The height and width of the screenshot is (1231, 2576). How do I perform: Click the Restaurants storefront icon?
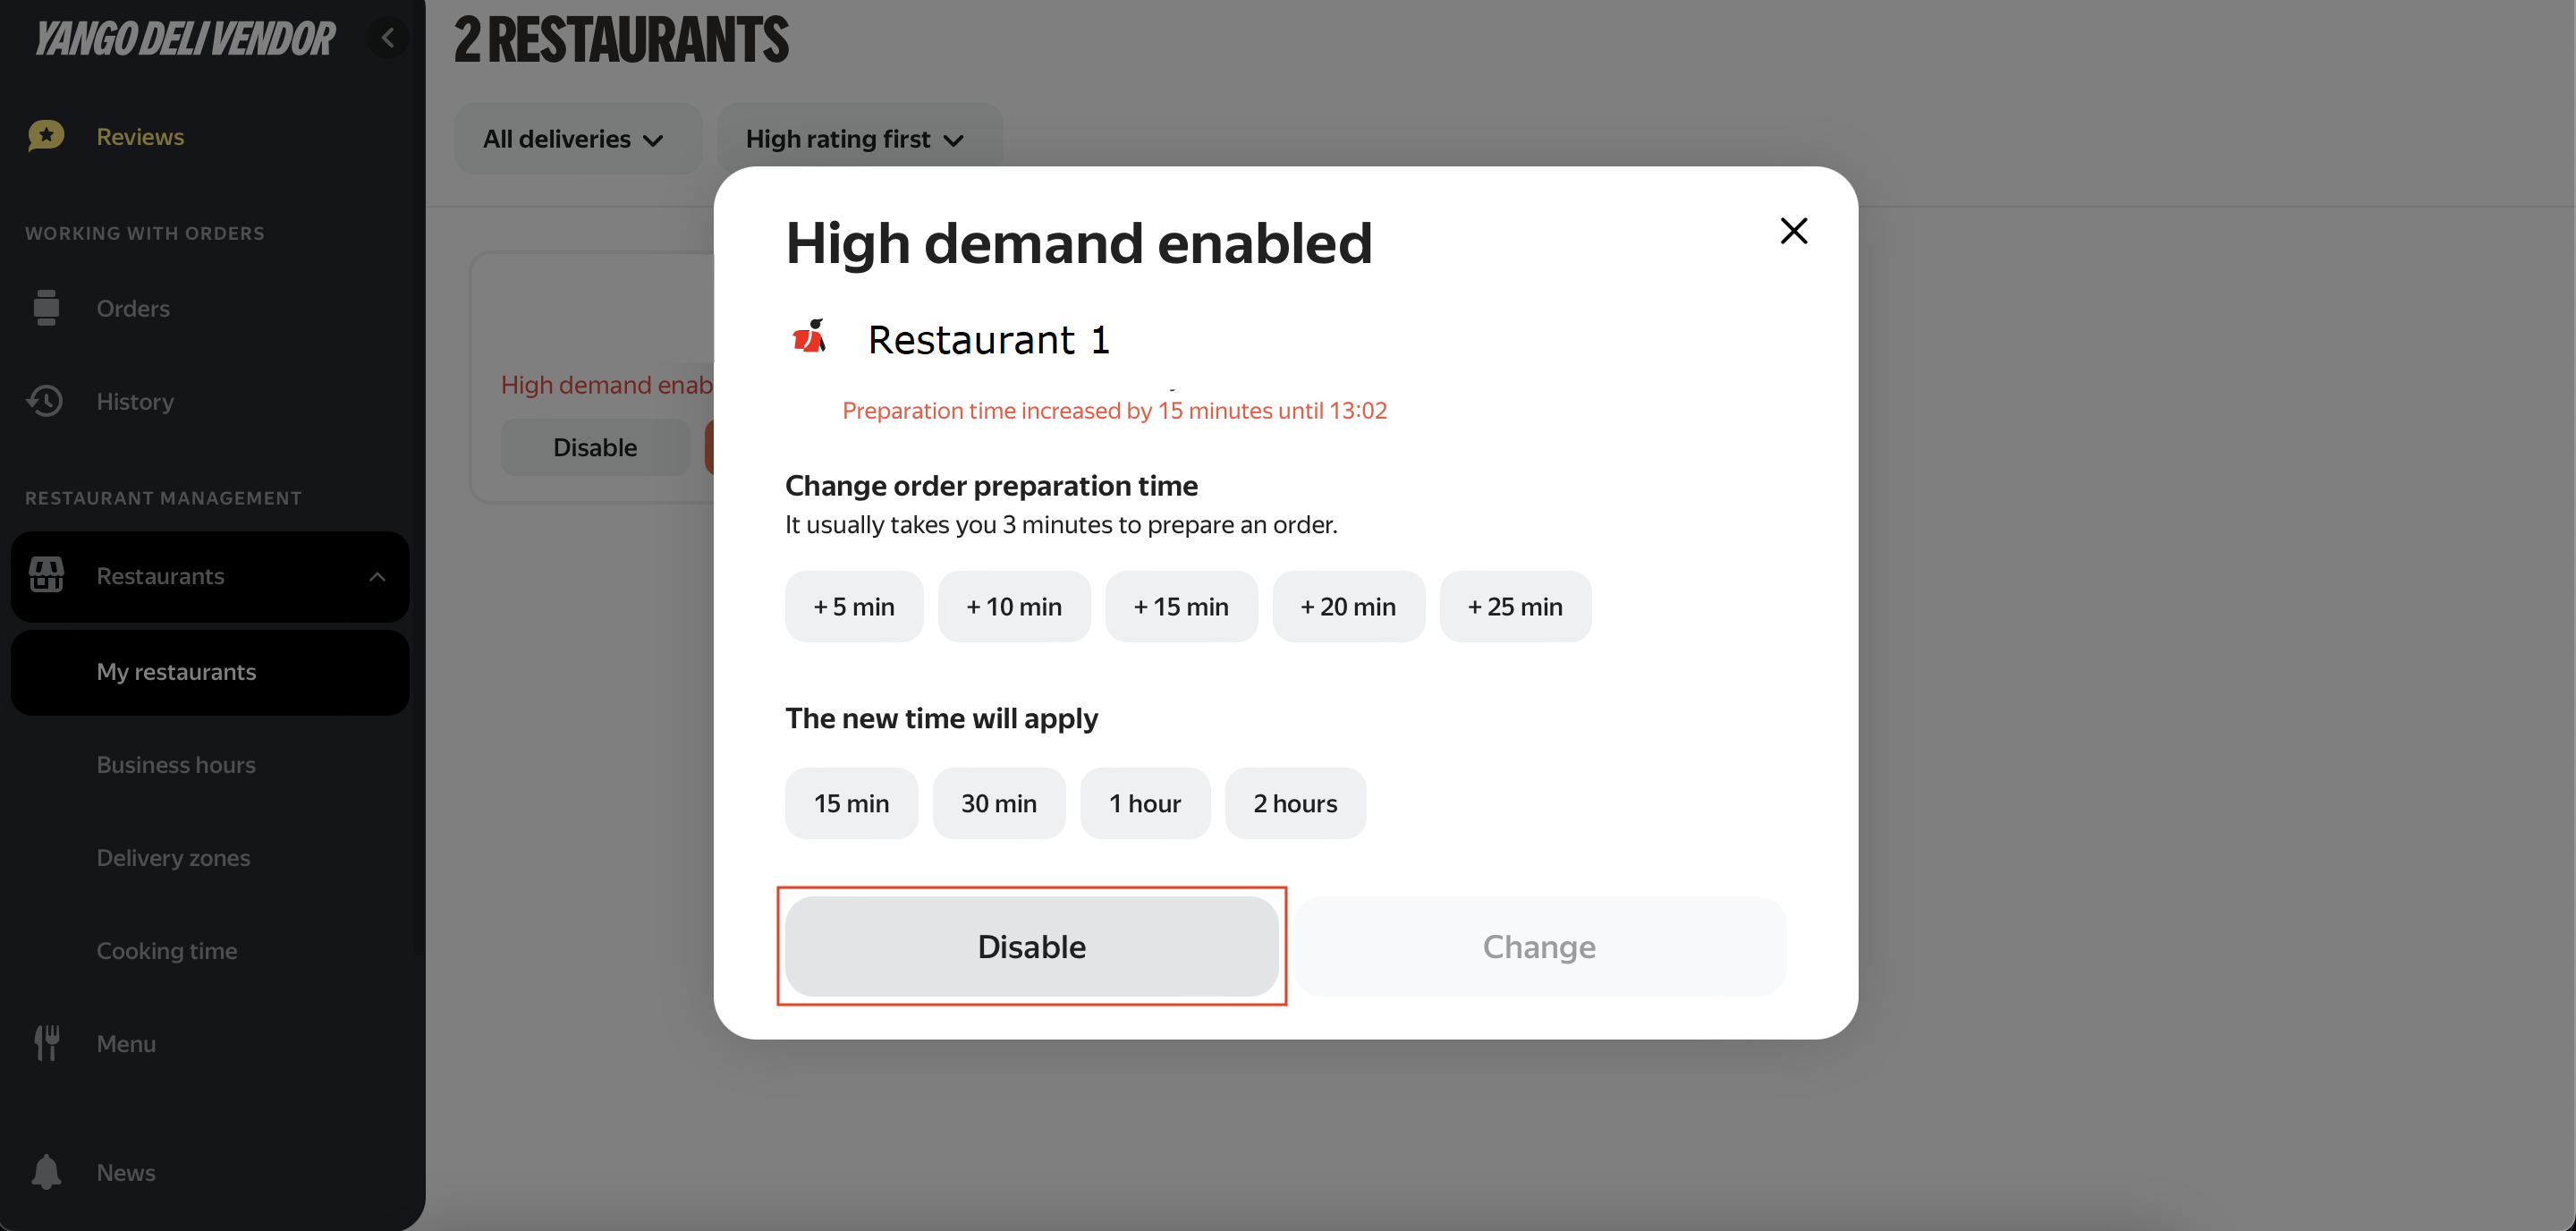pyautogui.click(x=46, y=575)
